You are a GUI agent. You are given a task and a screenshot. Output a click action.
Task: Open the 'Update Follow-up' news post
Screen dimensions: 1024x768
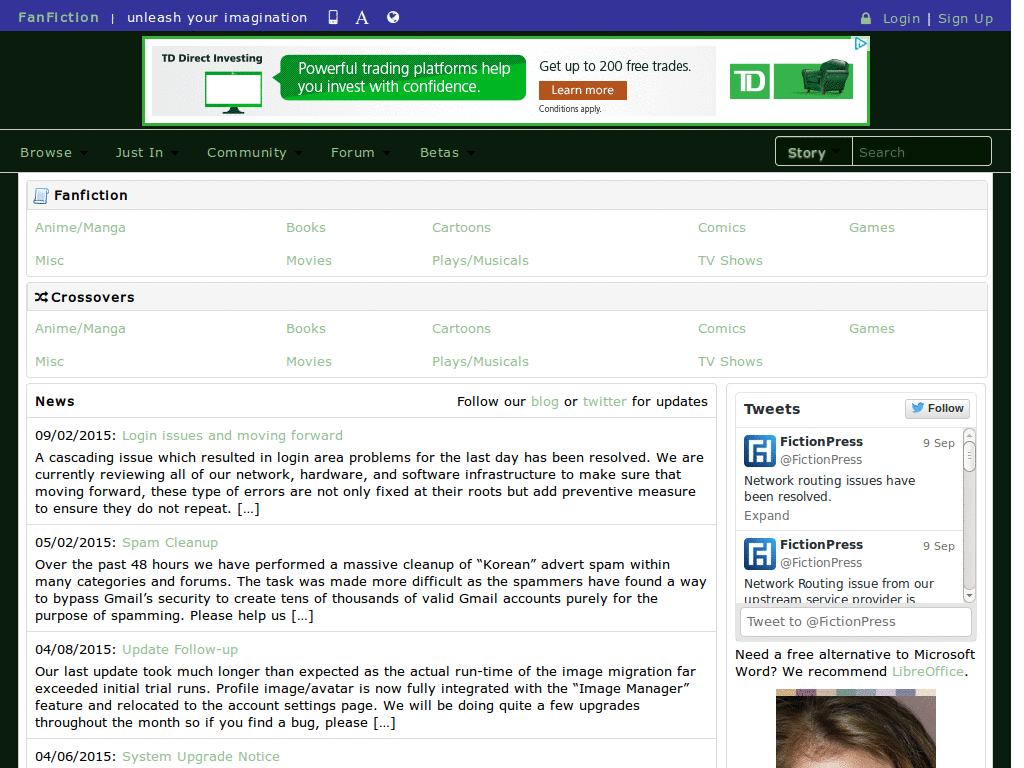point(180,650)
